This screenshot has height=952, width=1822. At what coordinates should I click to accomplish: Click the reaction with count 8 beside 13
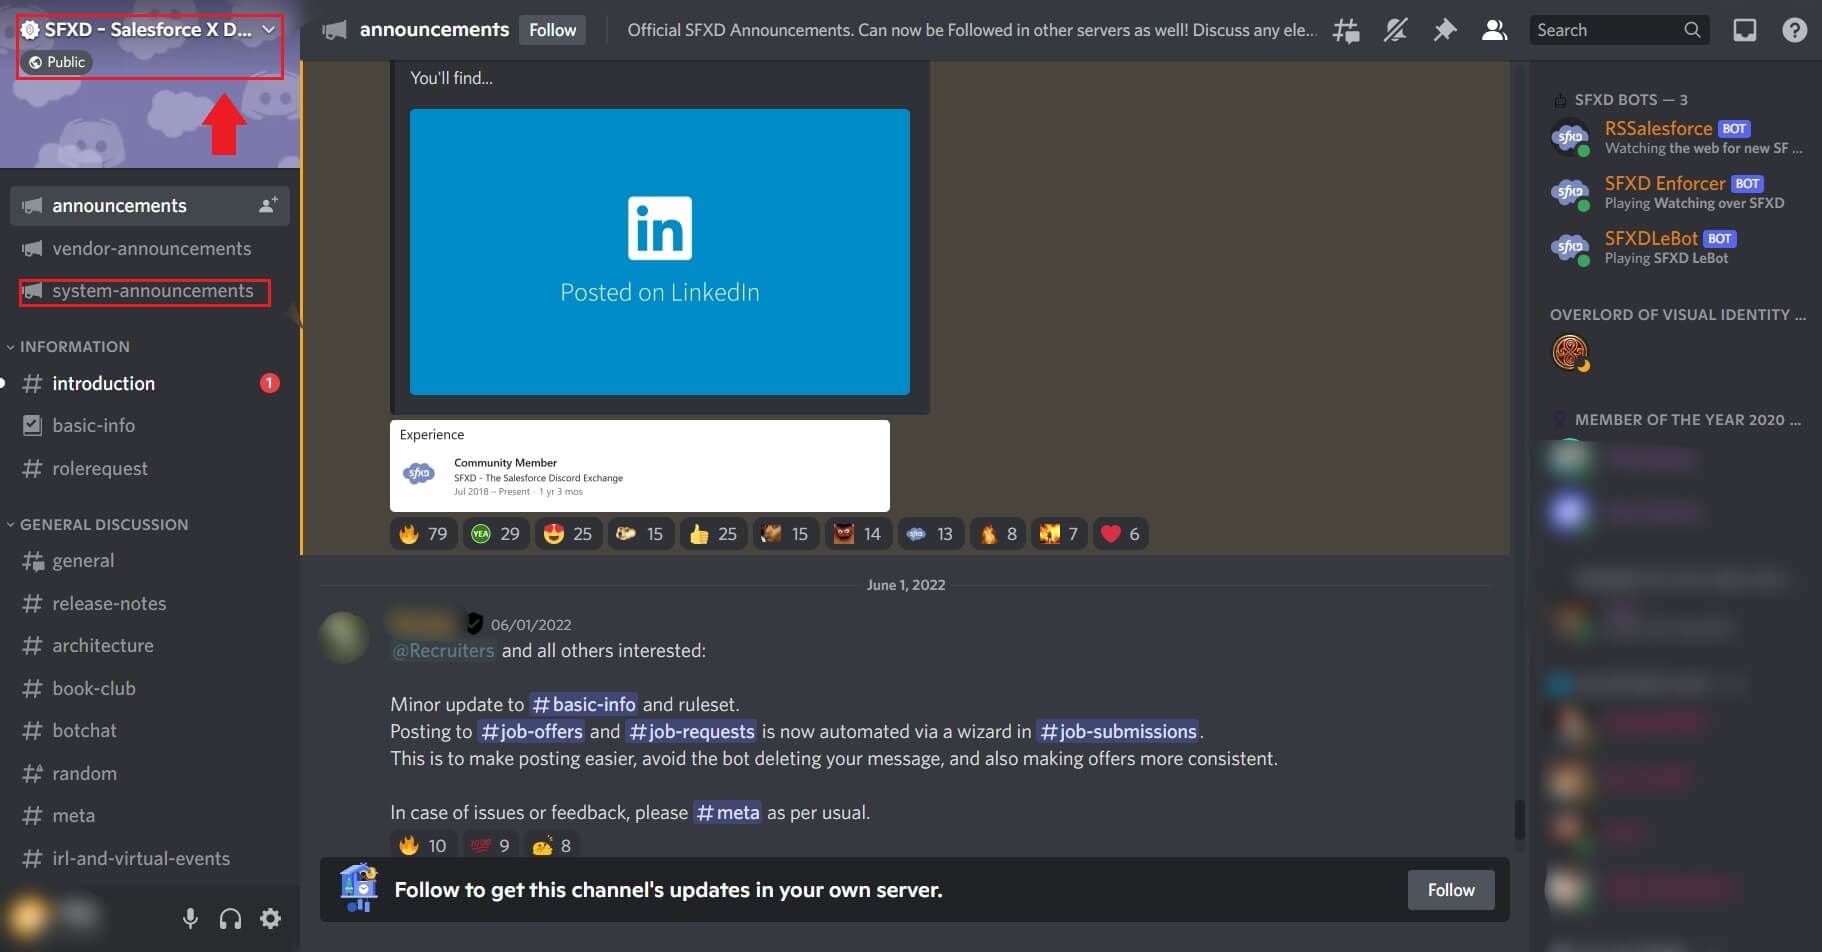coord(997,534)
